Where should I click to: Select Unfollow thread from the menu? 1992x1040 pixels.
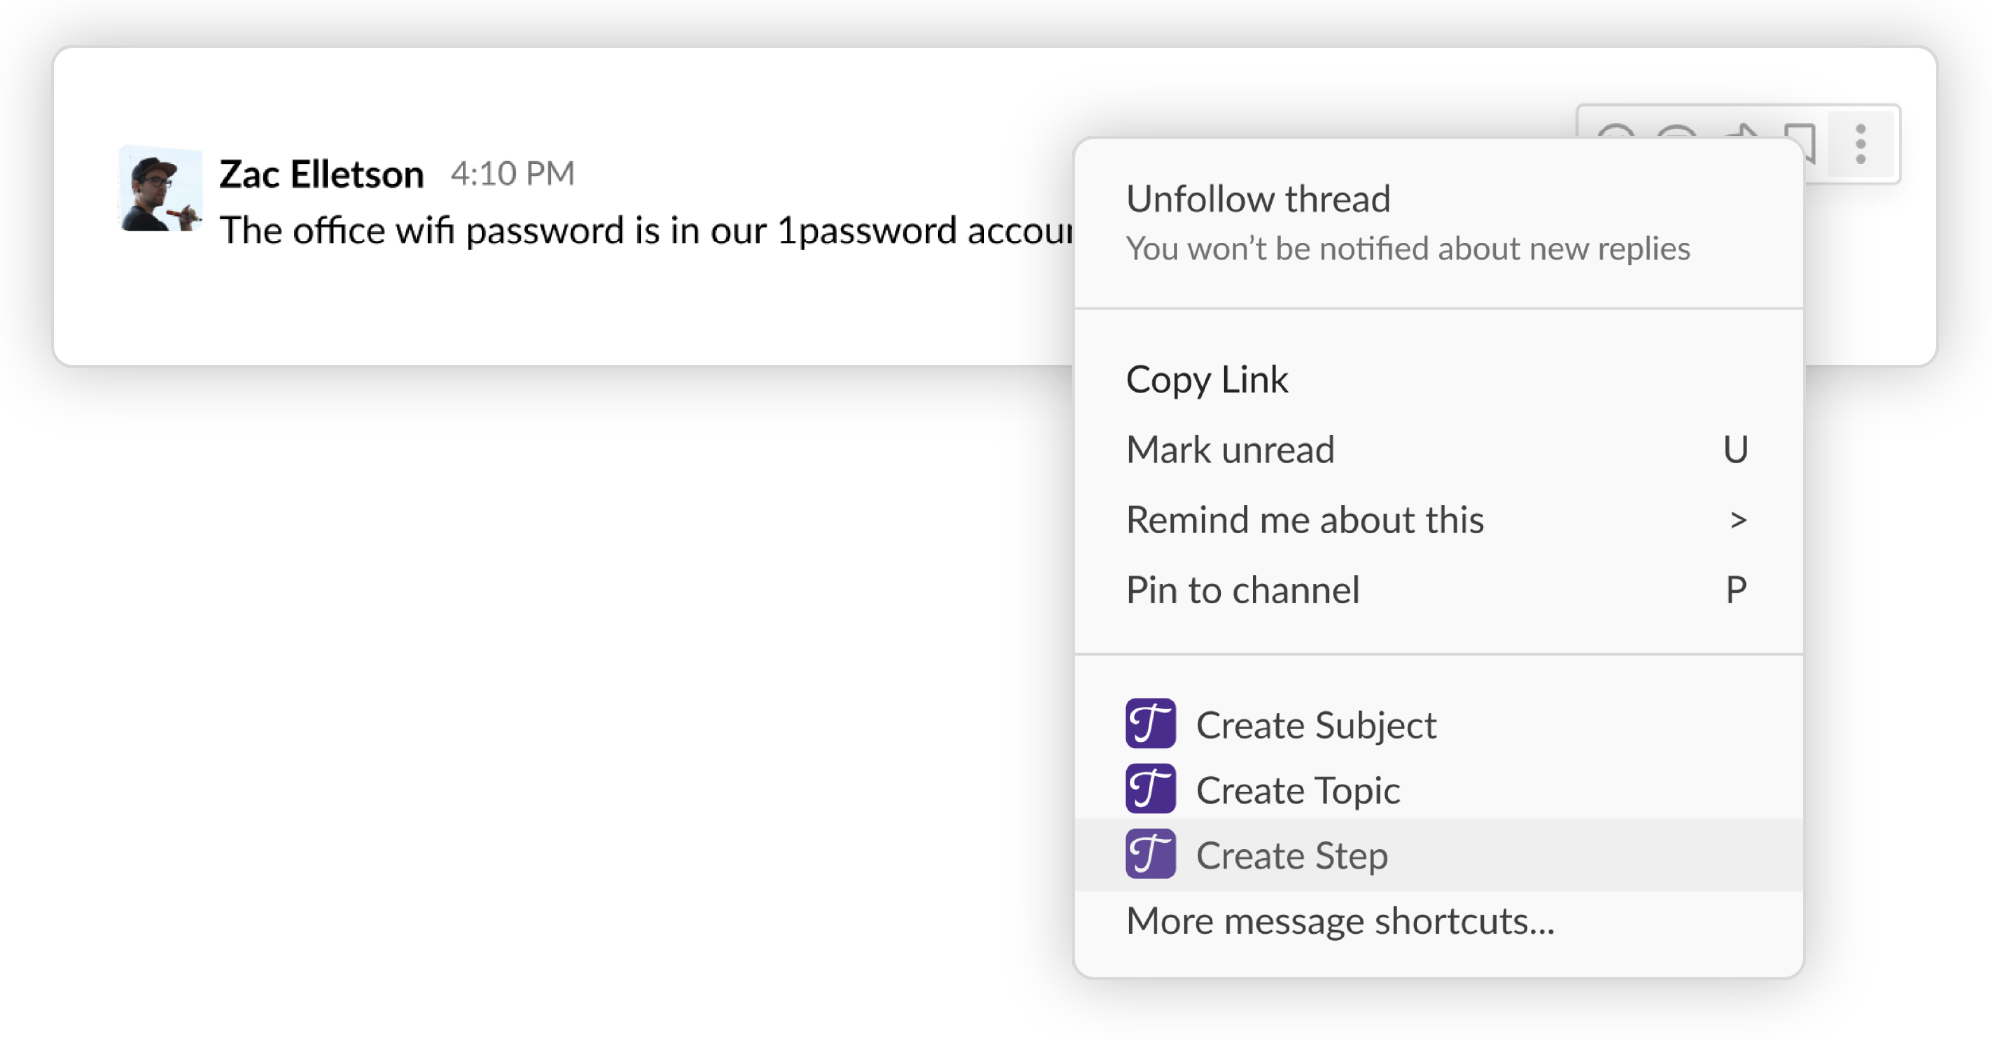(x=1258, y=199)
